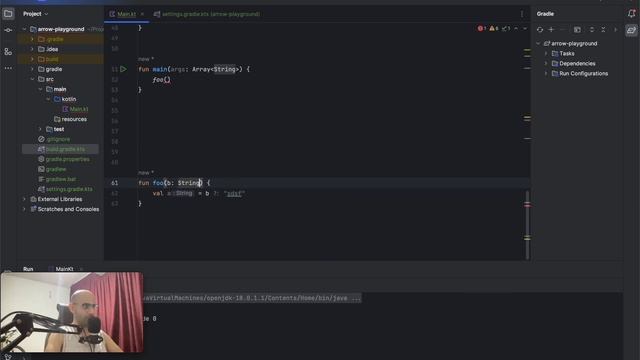This screenshot has height=360, width=640.
Task: Click the Execute Gradle Task icon
Action: point(577,30)
